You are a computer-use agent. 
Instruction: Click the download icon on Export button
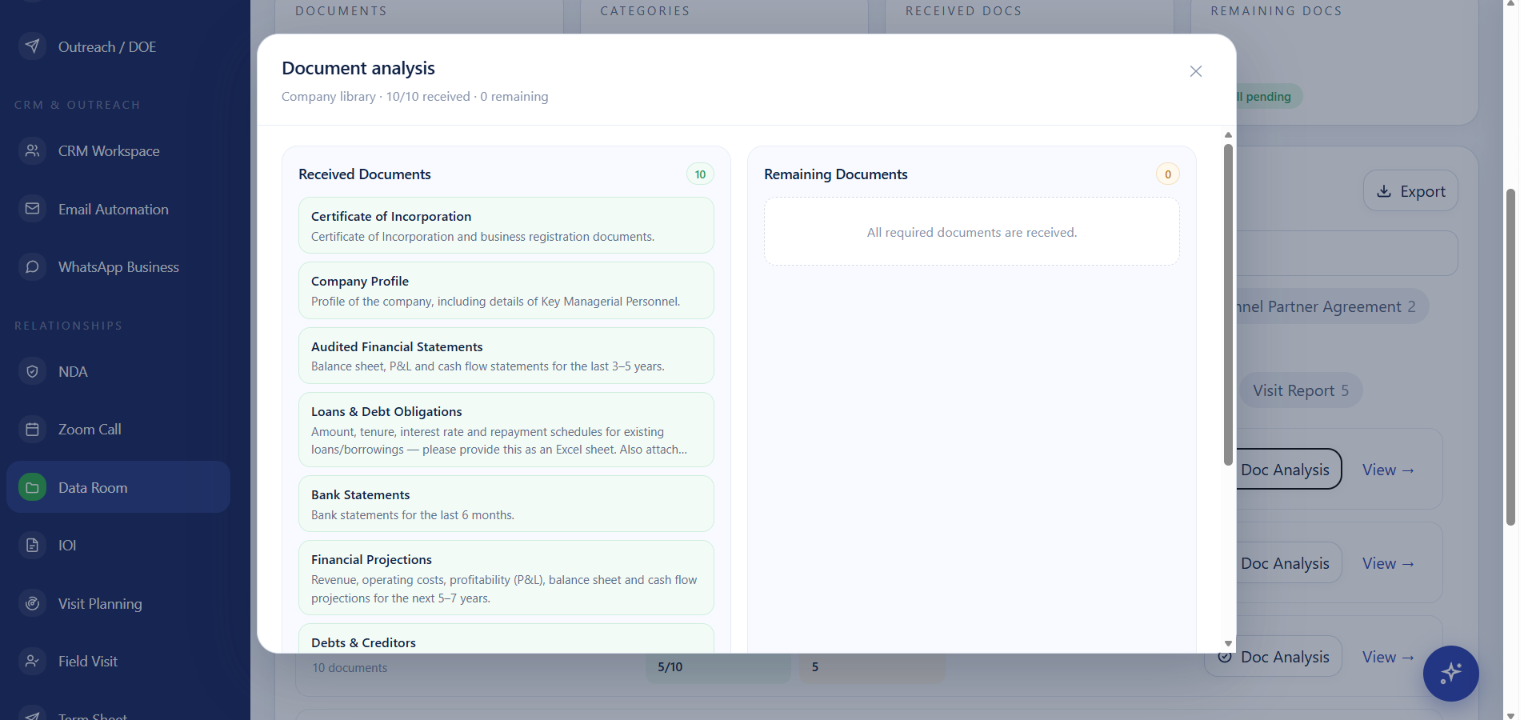click(x=1384, y=191)
